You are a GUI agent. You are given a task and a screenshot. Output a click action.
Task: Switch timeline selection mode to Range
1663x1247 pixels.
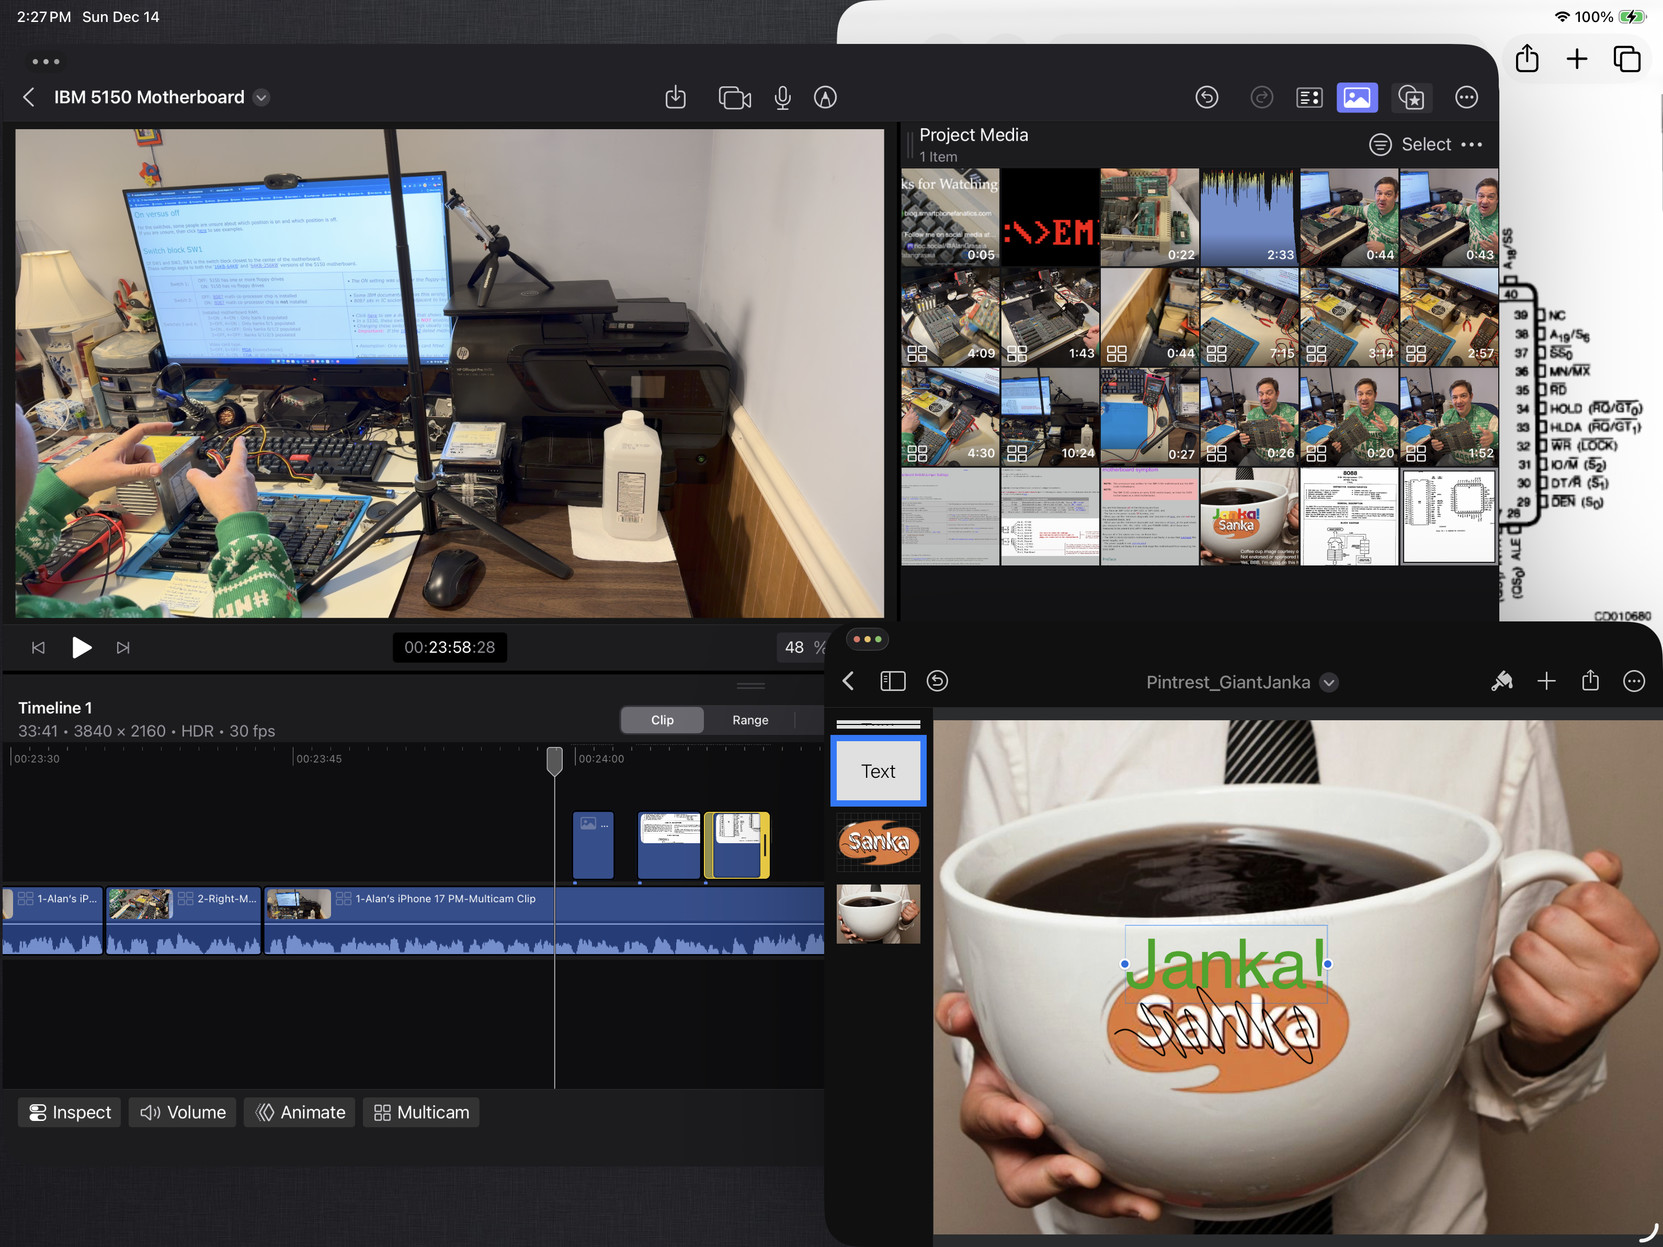750,720
